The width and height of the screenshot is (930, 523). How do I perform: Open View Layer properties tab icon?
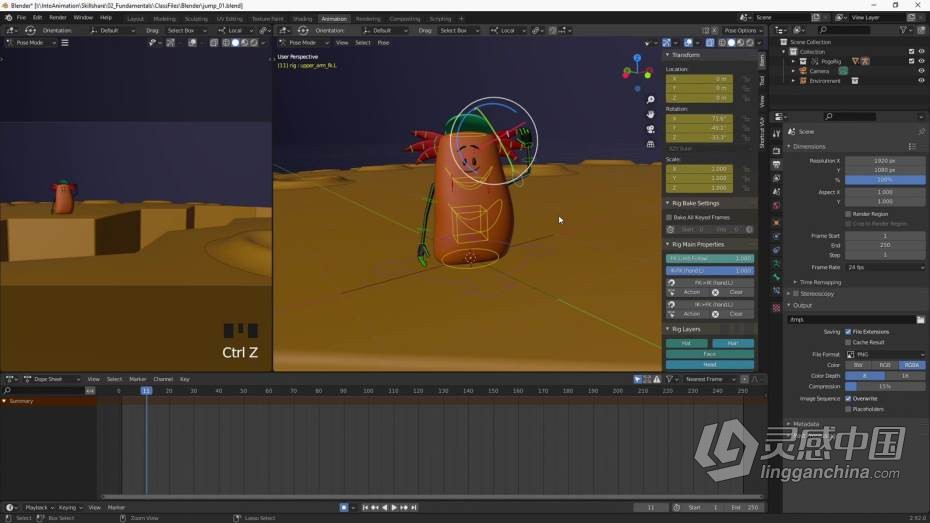click(776, 178)
